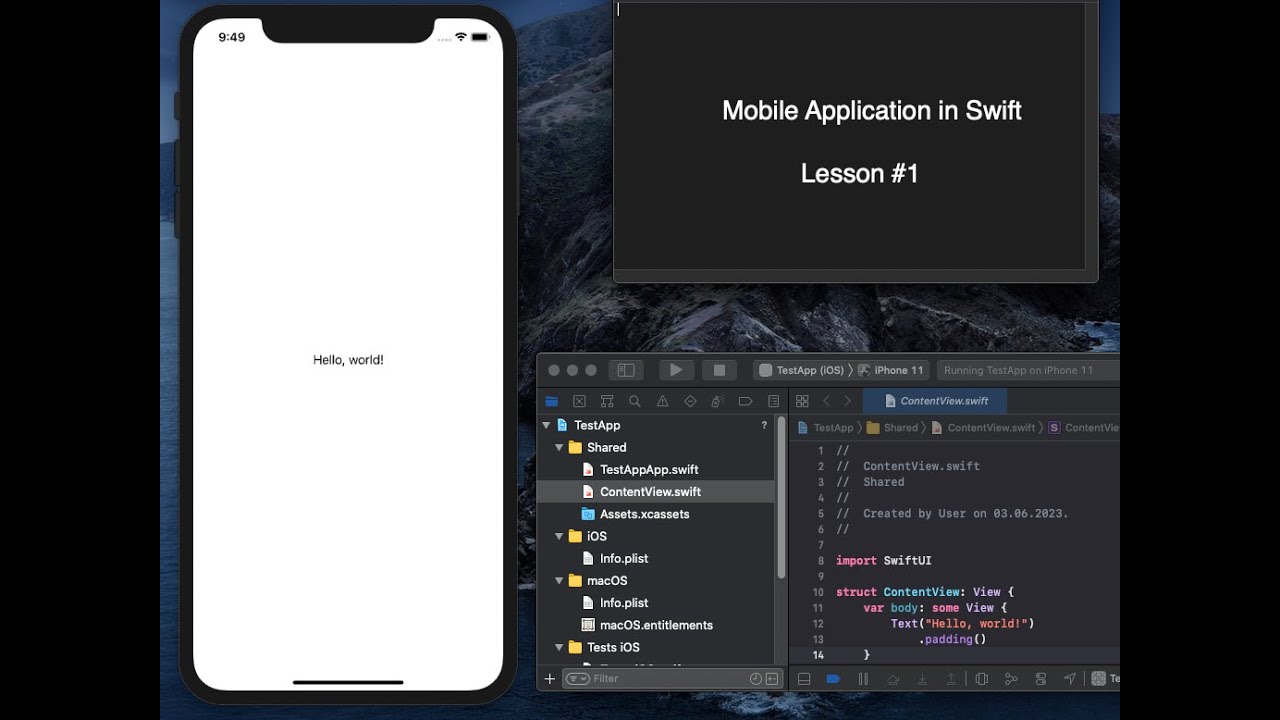Open Assets.xcassets in the navigator
Image resolution: width=1280 pixels, height=720 pixels.
[x=644, y=514]
